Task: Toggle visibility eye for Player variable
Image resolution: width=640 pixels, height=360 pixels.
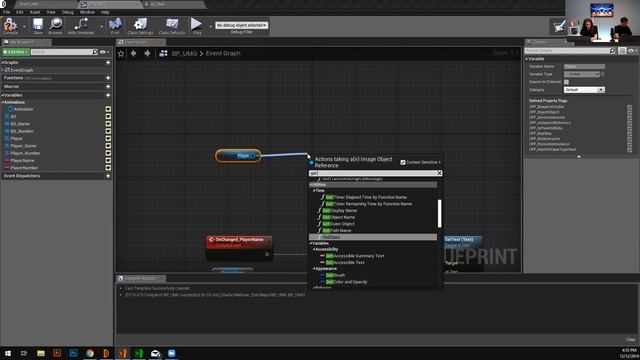Action: tap(108, 138)
